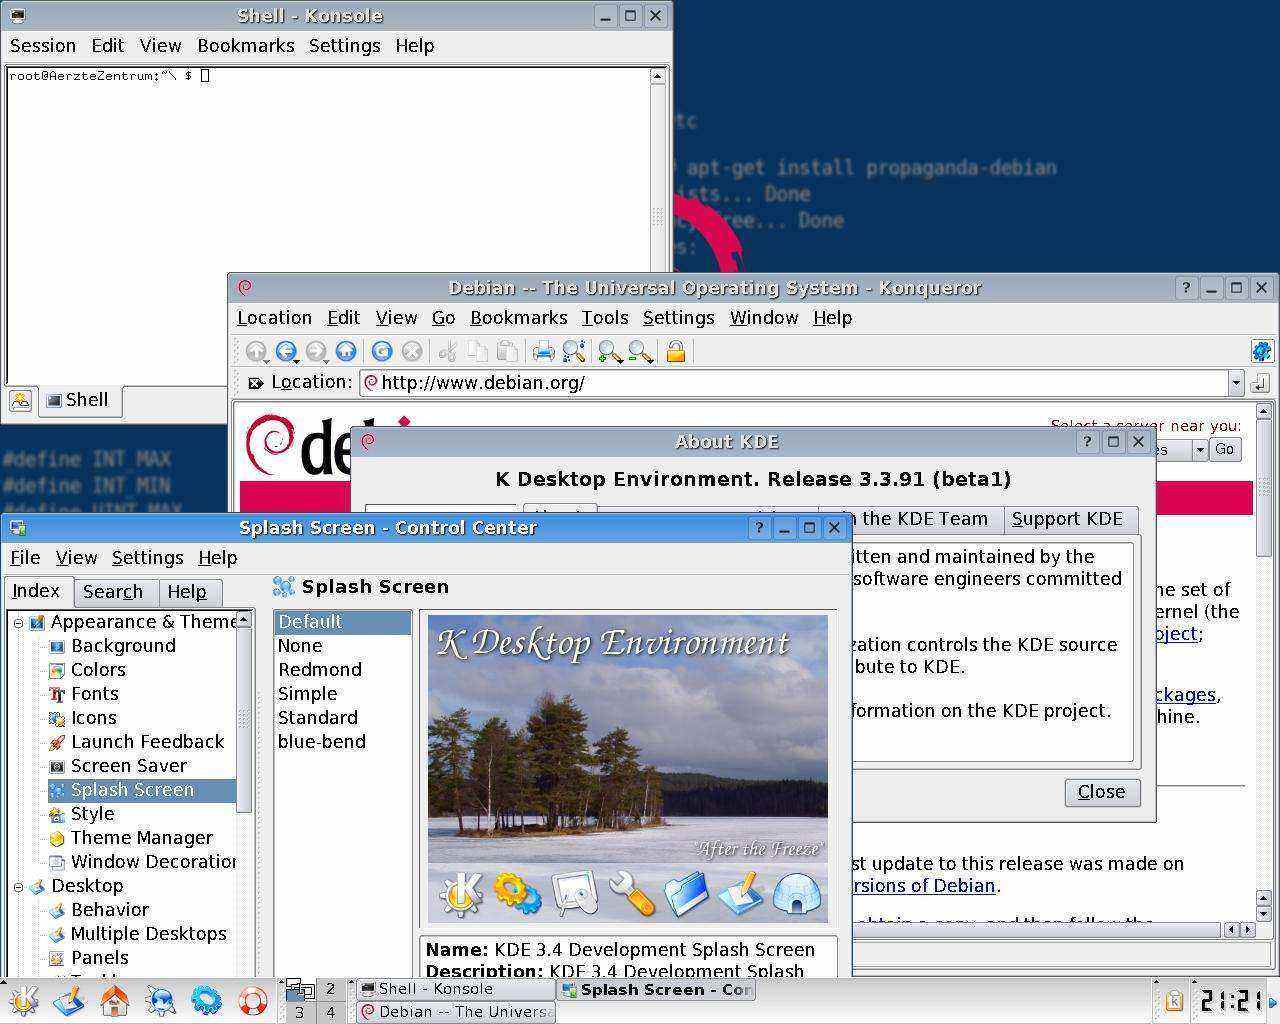Open the Session menu in Konsole
The image size is (1280, 1024).
[43, 46]
